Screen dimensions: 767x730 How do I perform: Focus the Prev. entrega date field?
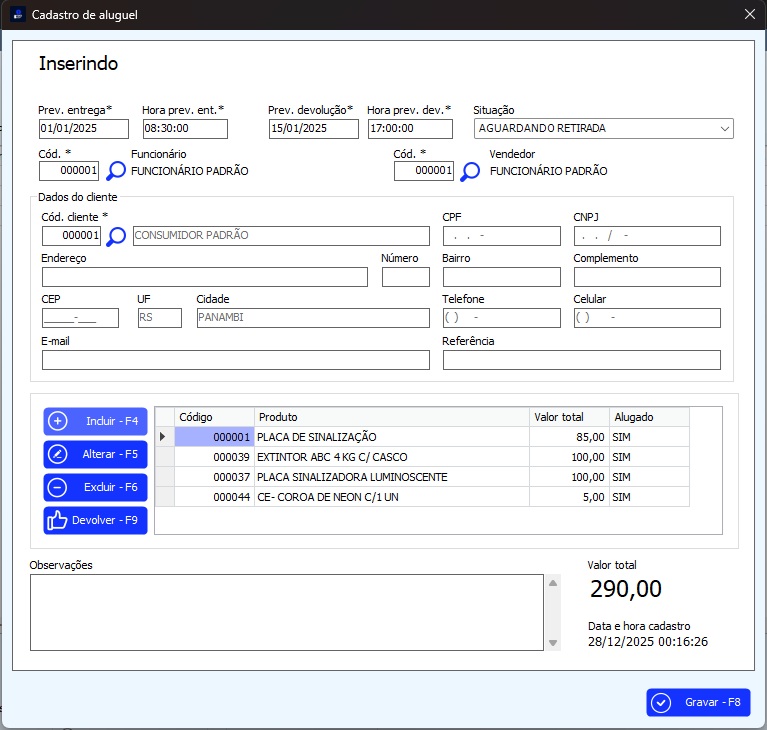pyautogui.click(x=83, y=129)
